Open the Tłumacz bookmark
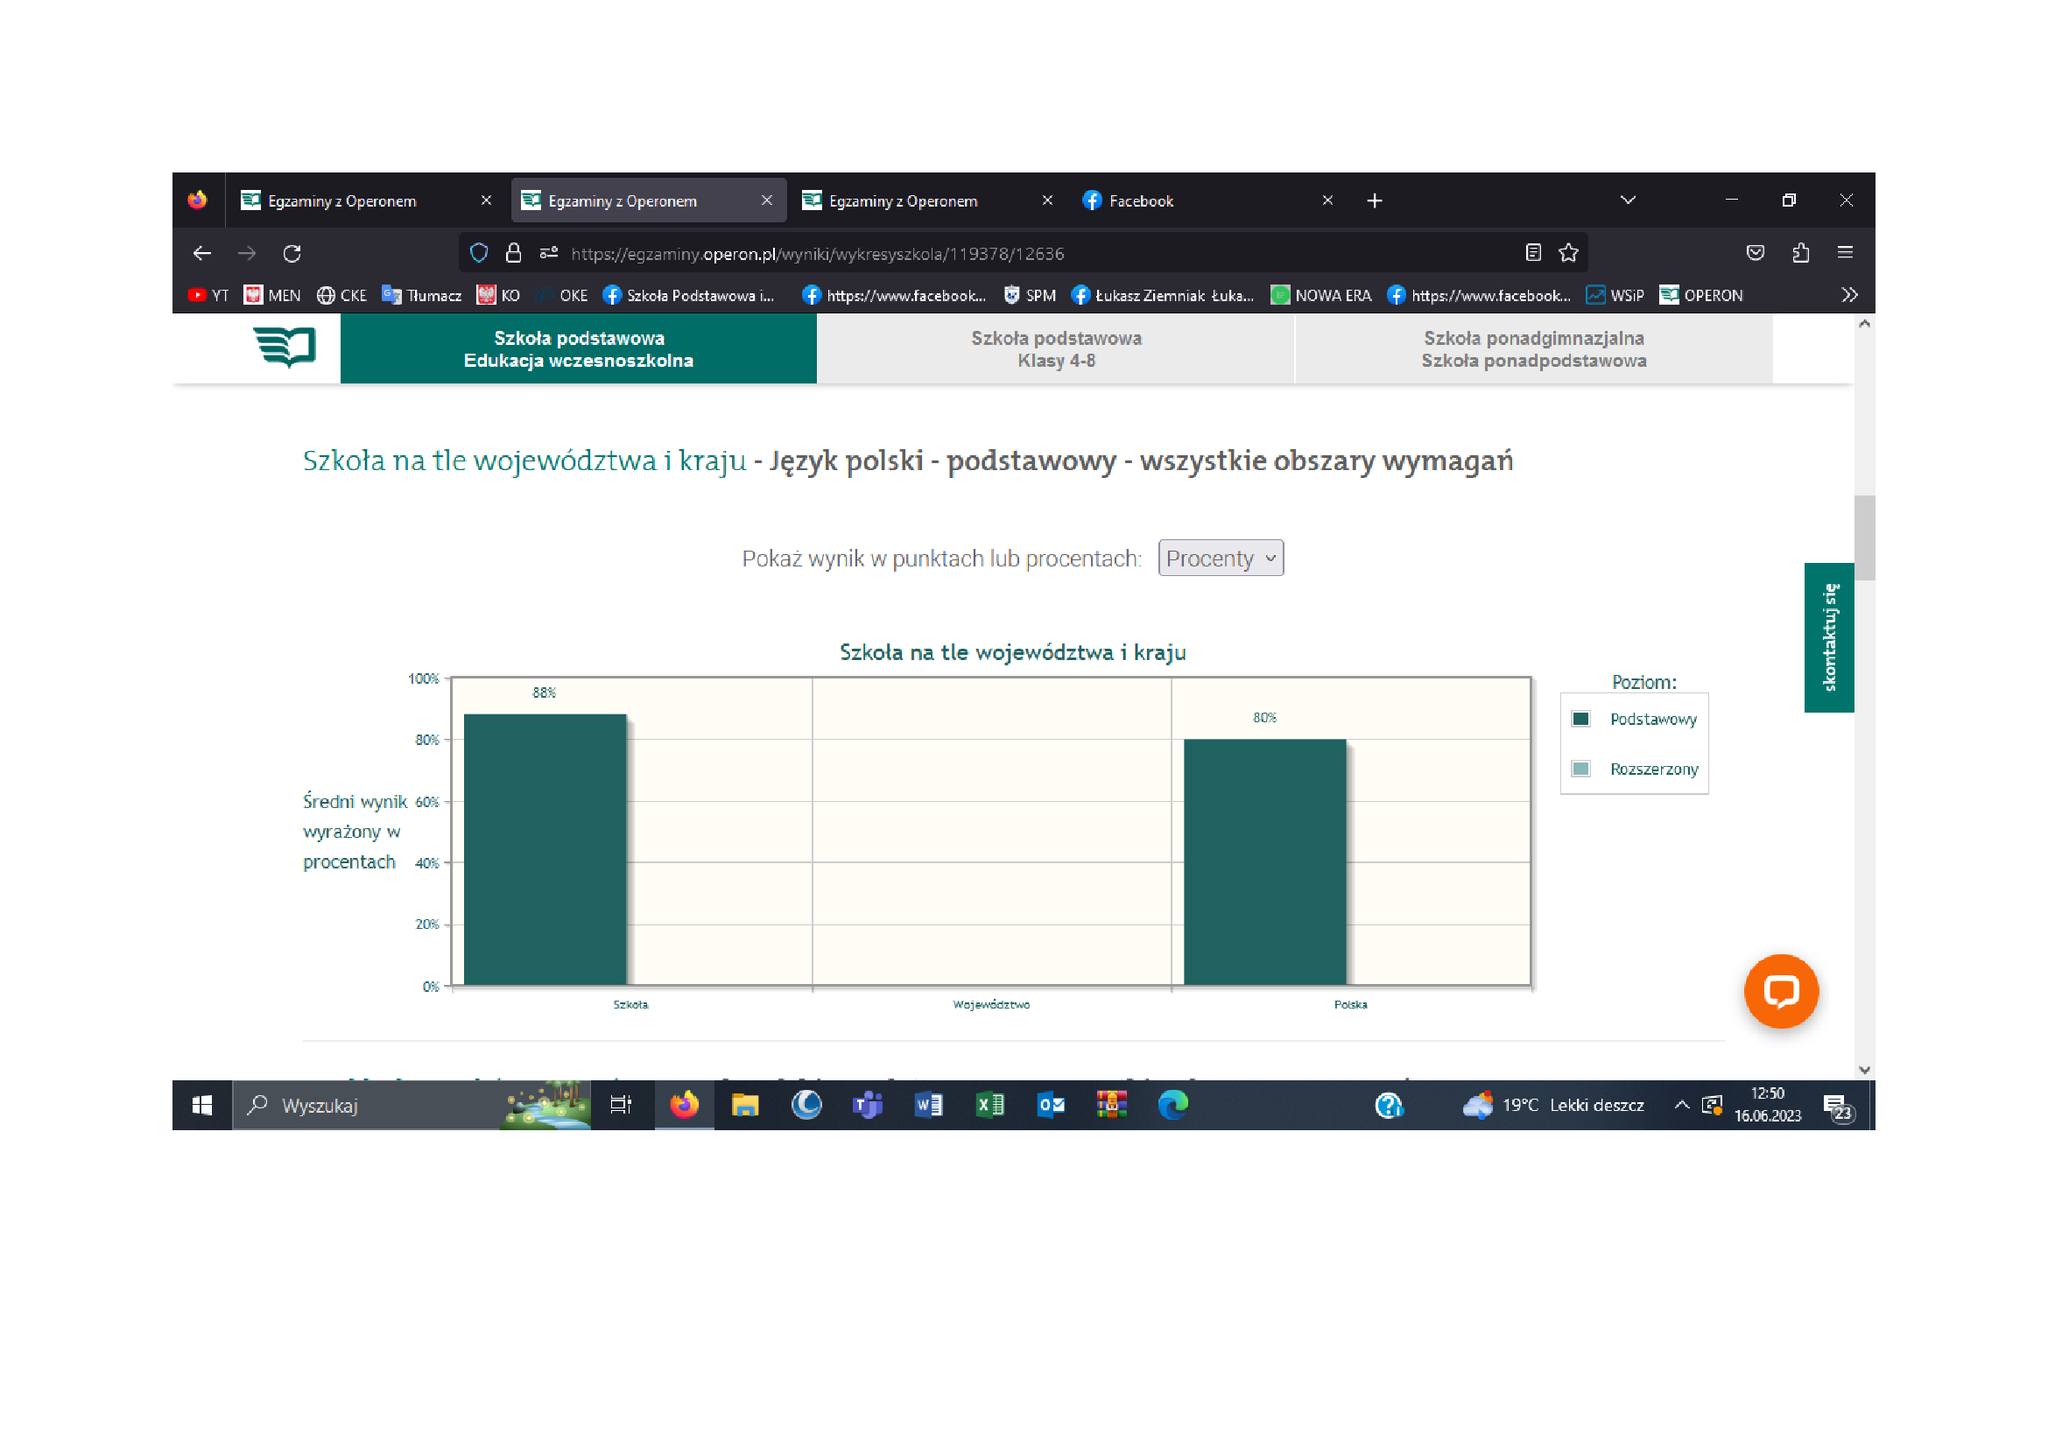This screenshot has width=2048, height=1448. pos(421,295)
